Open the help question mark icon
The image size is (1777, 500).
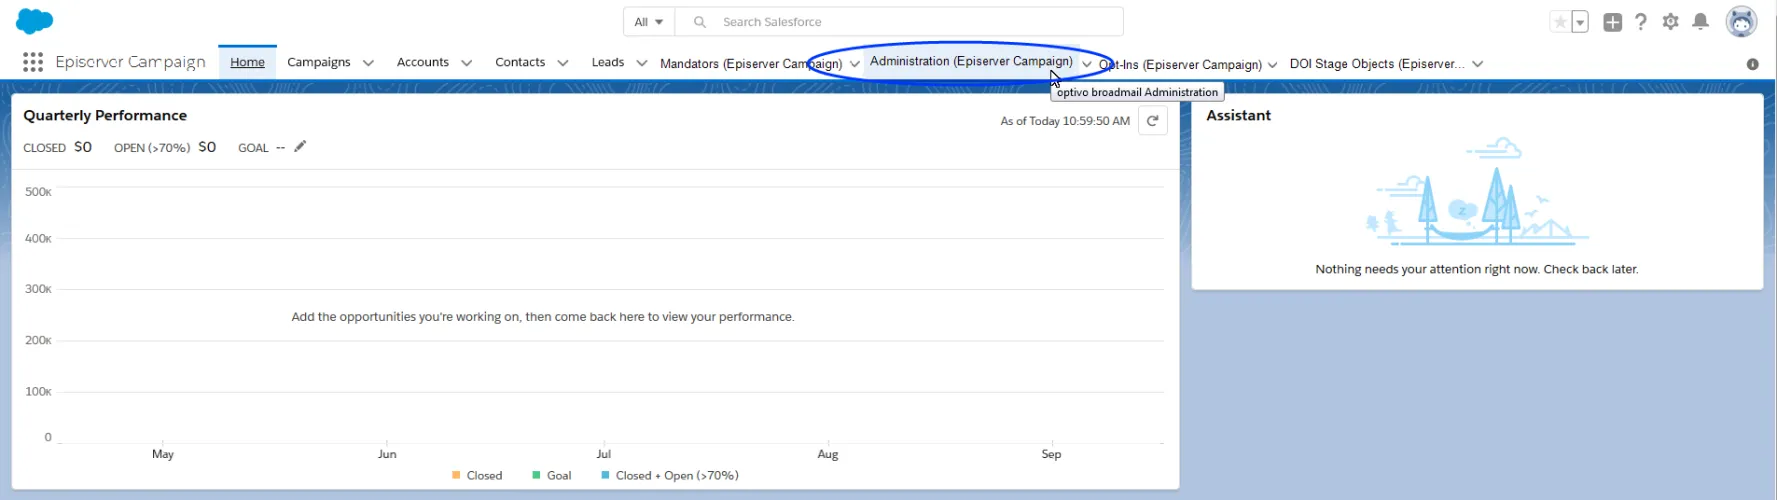(1641, 22)
